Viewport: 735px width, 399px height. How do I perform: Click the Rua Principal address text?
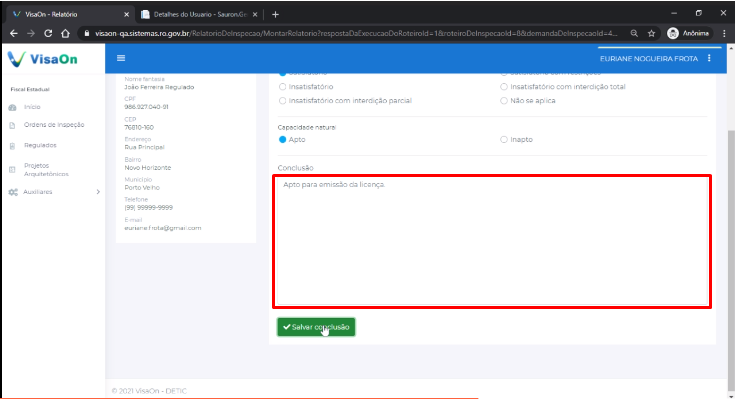tap(144, 147)
